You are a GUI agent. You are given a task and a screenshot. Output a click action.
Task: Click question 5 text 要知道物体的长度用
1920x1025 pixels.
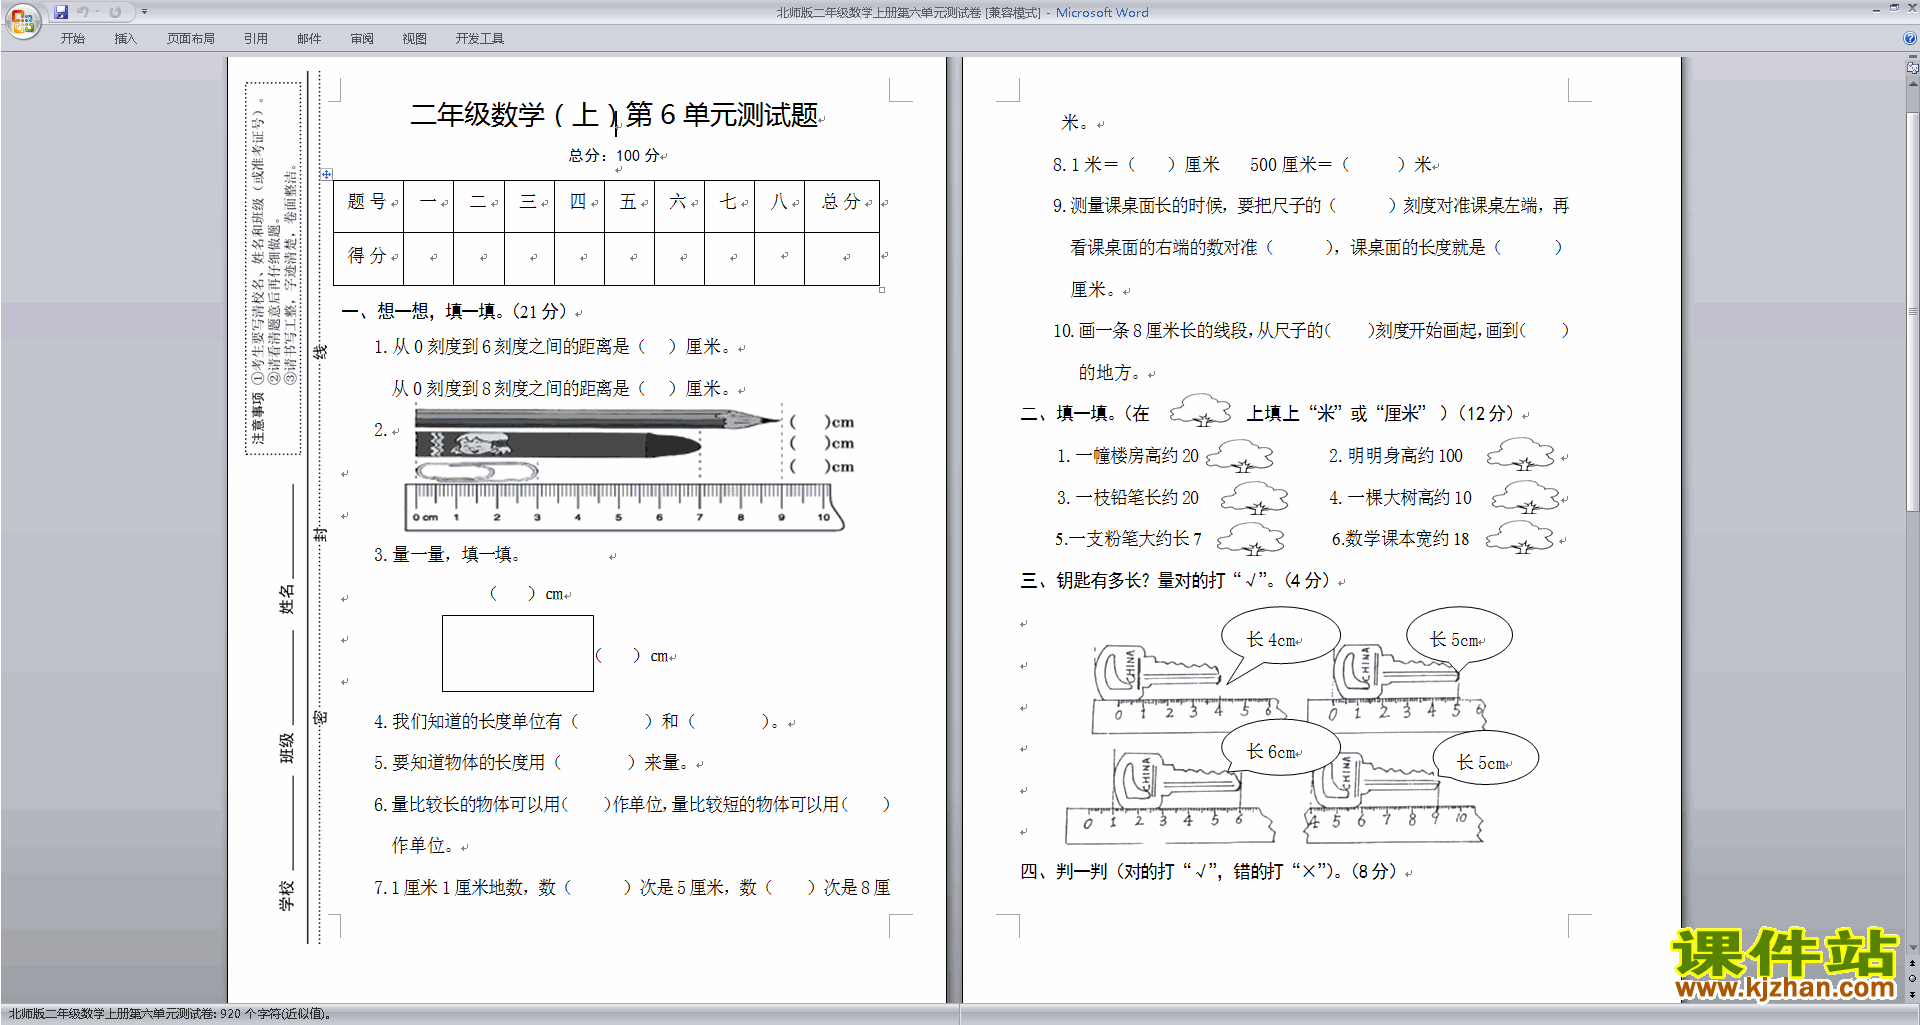tap(468, 762)
